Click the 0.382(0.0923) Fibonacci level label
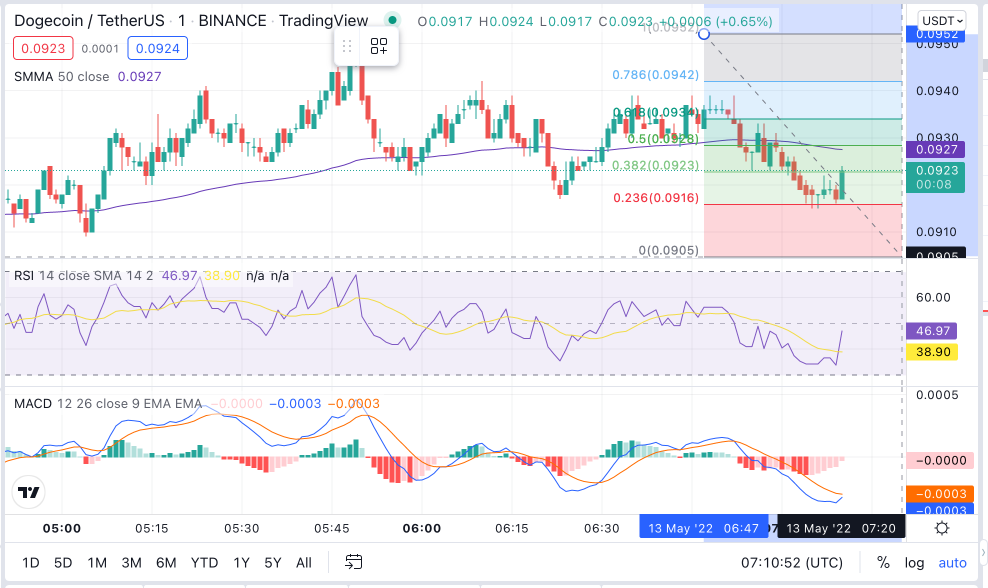This screenshot has width=988, height=588. pyautogui.click(x=655, y=165)
